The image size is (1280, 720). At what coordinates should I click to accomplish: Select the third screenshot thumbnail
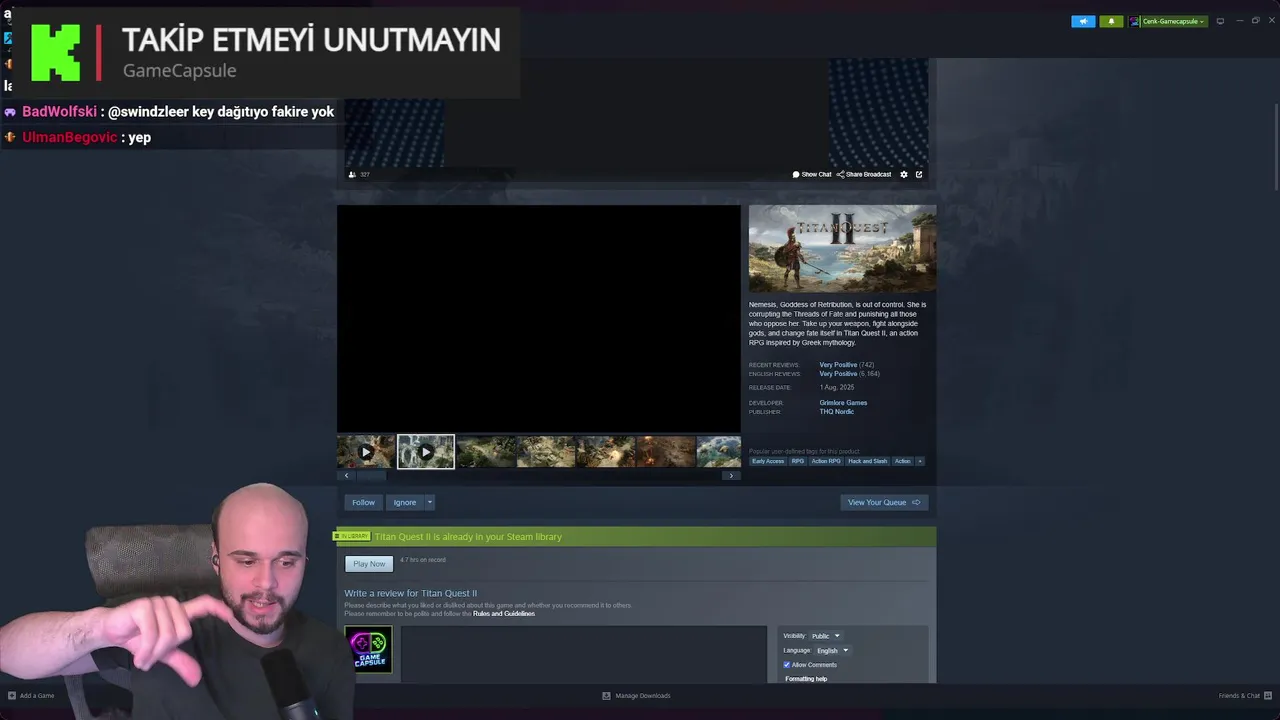486,452
